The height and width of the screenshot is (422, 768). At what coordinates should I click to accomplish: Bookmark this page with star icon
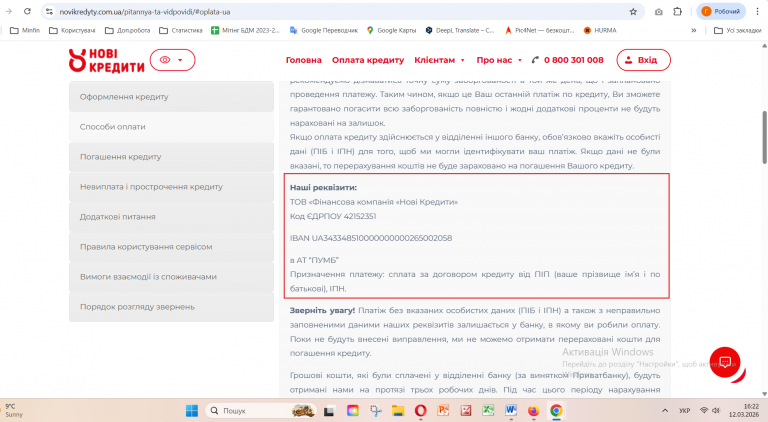click(633, 12)
